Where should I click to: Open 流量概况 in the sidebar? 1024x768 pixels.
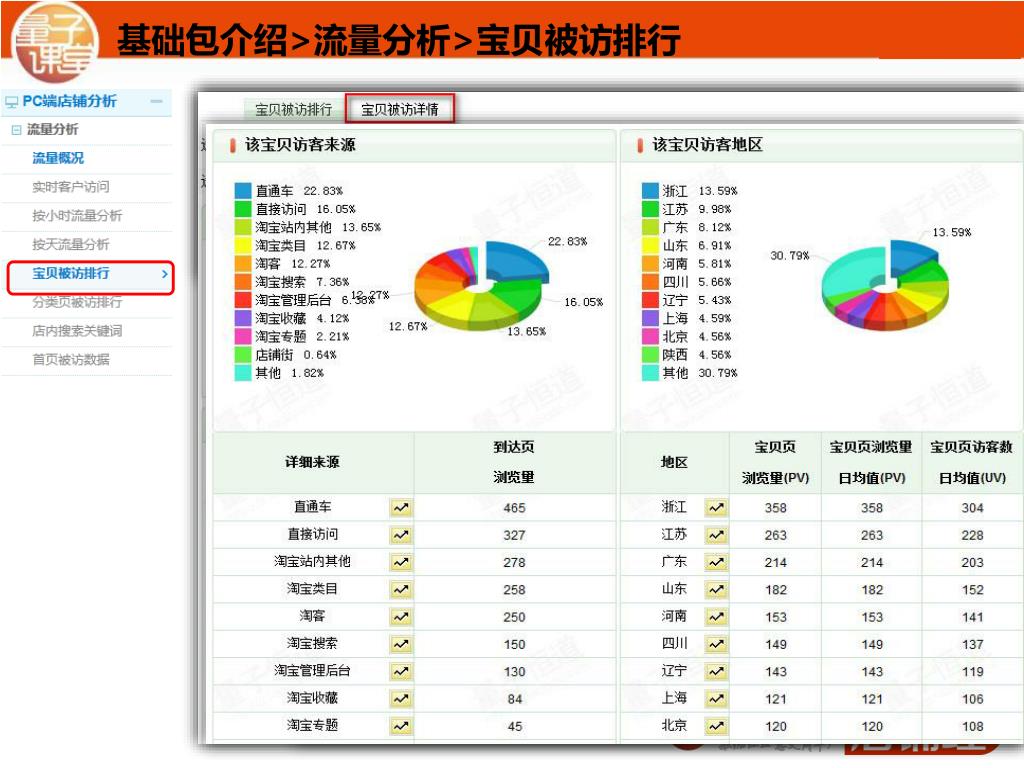point(58,159)
